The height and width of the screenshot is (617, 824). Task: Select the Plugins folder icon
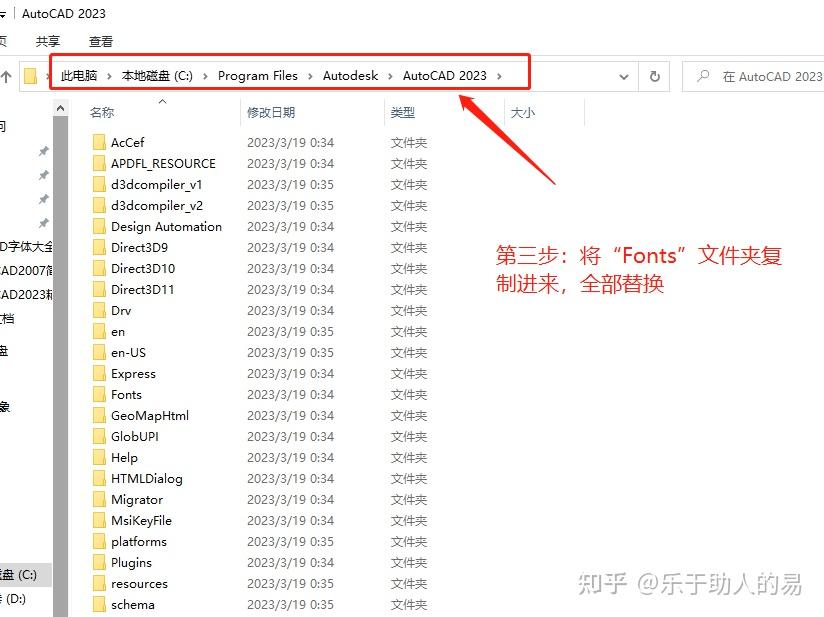[x=99, y=563]
